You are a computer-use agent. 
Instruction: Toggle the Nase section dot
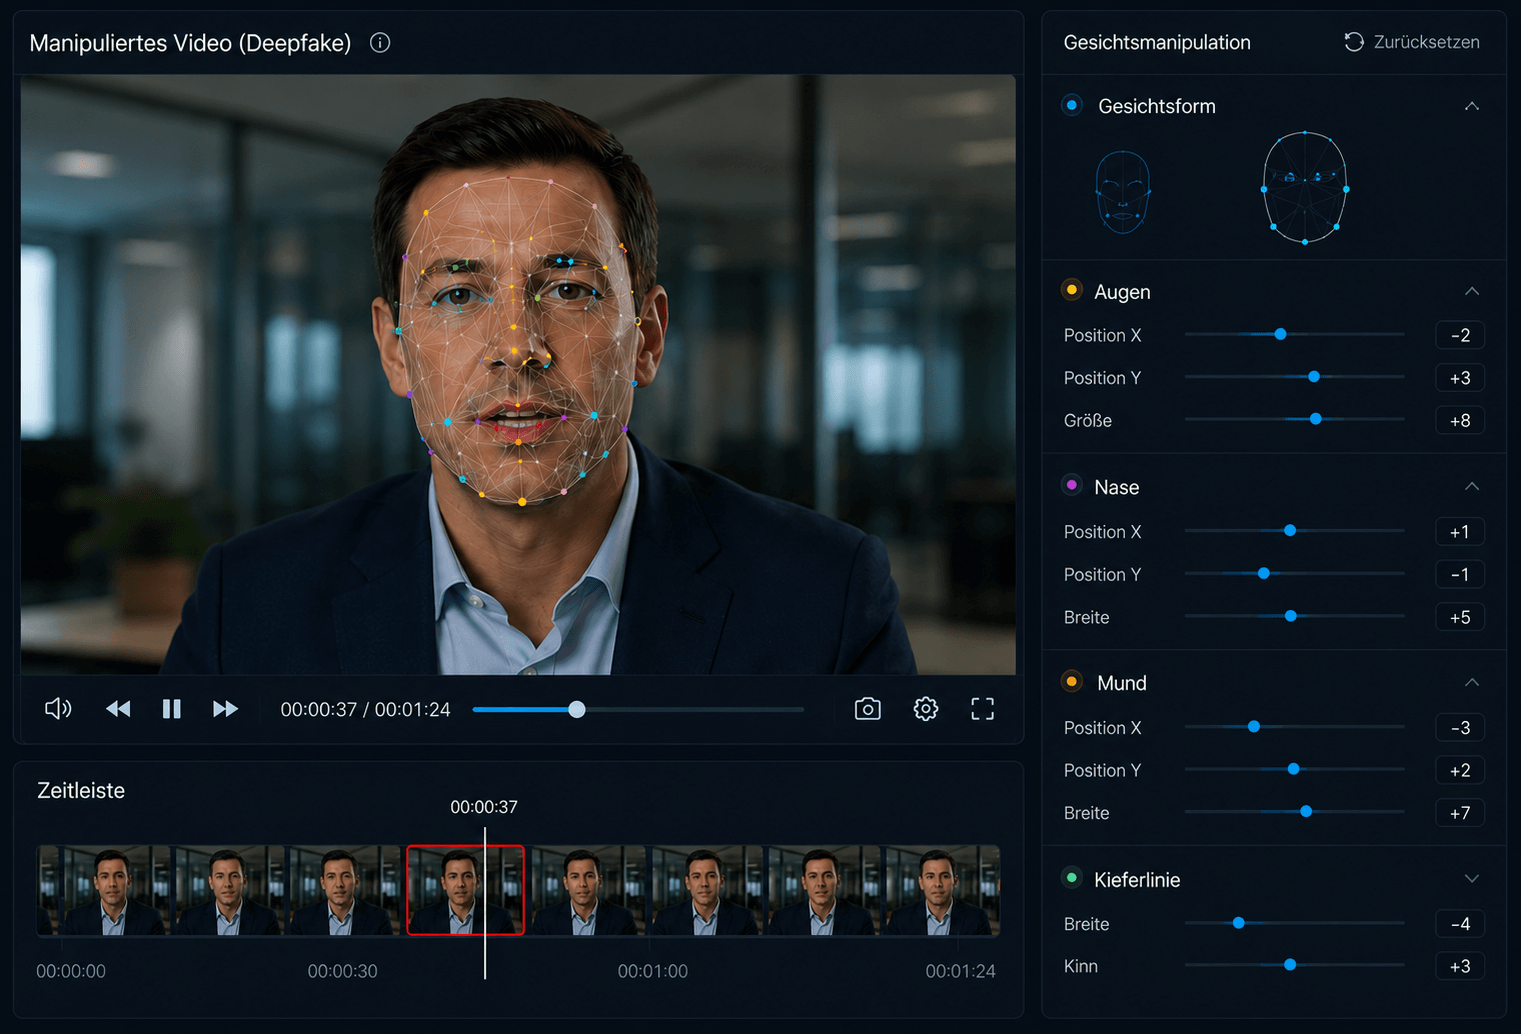click(1072, 486)
